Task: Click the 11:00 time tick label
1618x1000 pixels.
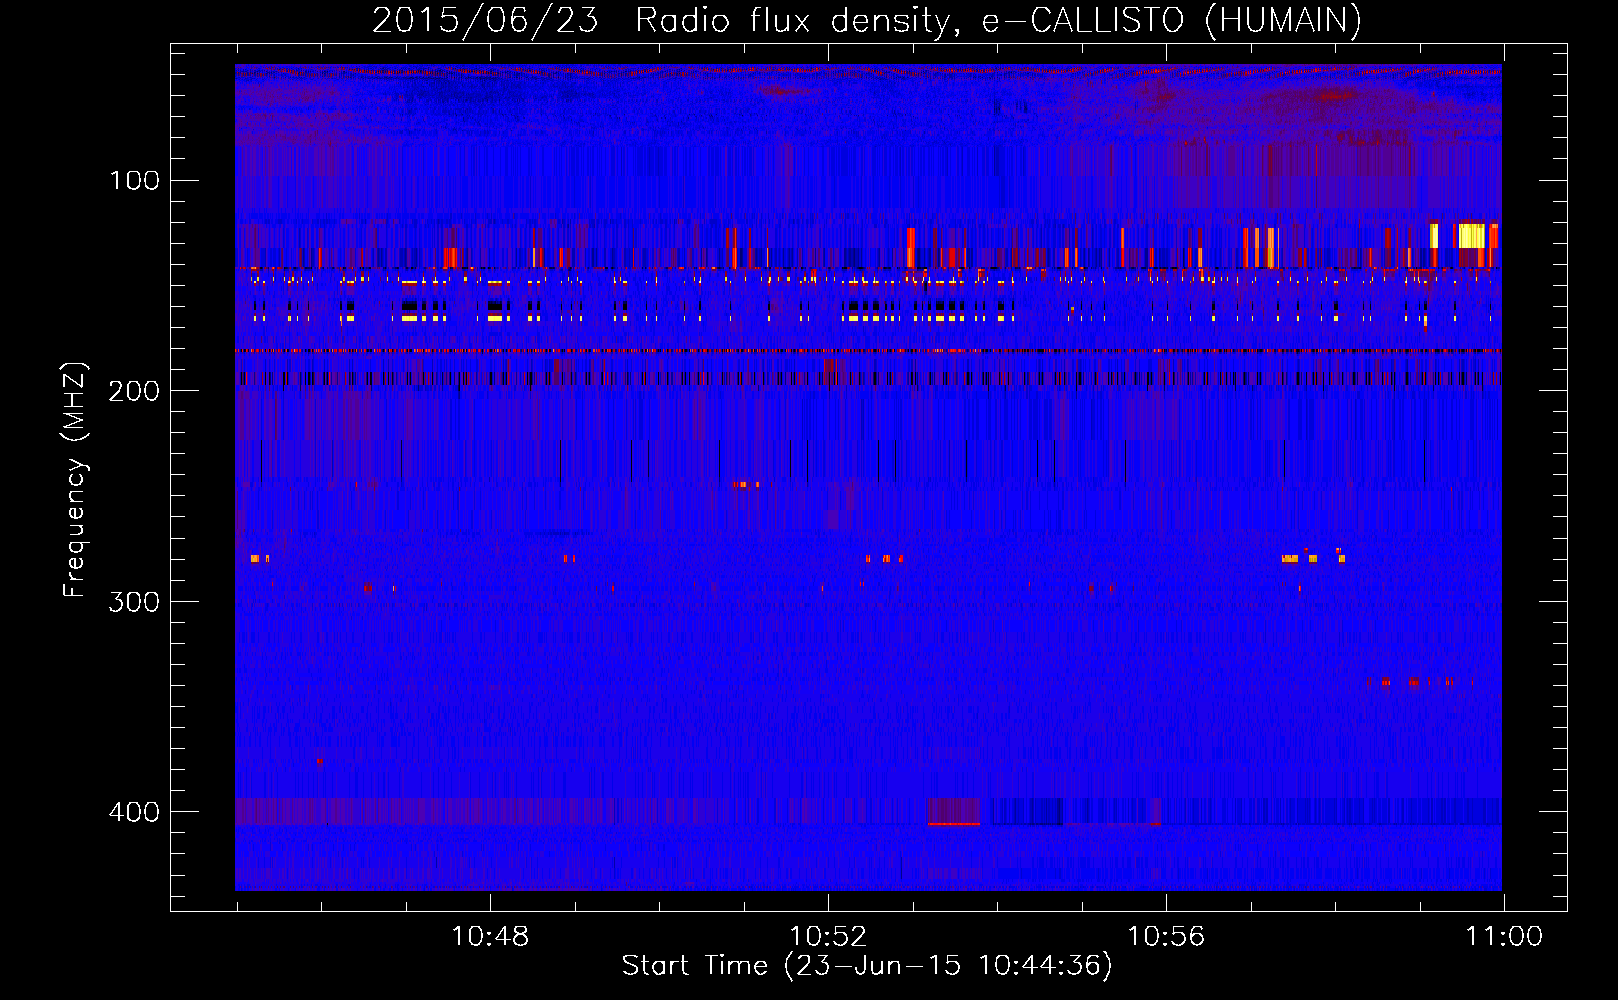Action: click(x=1504, y=937)
